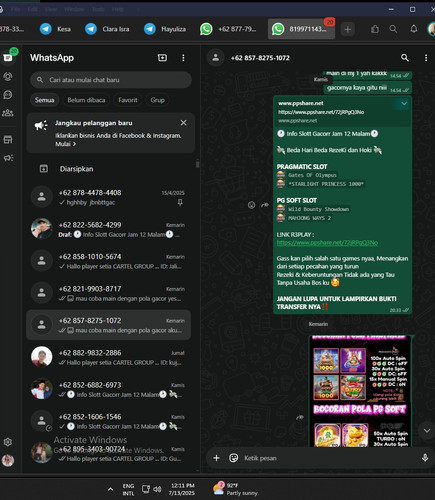This screenshot has height=500, width=435.
Task: Open the Diarsipkan archived chats
Action: click(109, 169)
